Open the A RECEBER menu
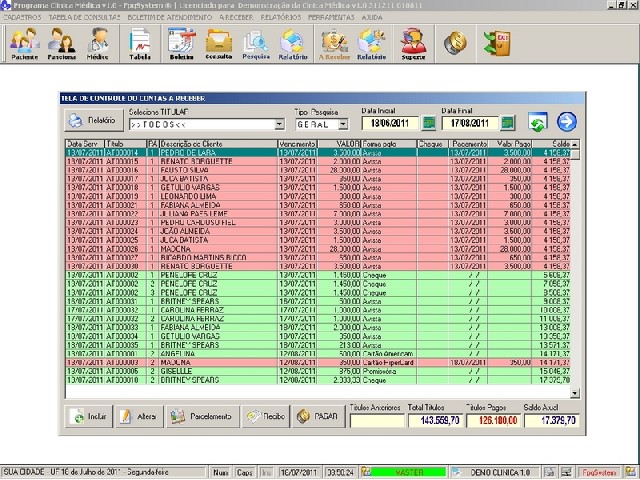Image resolution: width=640 pixels, height=480 pixels. 236,18
